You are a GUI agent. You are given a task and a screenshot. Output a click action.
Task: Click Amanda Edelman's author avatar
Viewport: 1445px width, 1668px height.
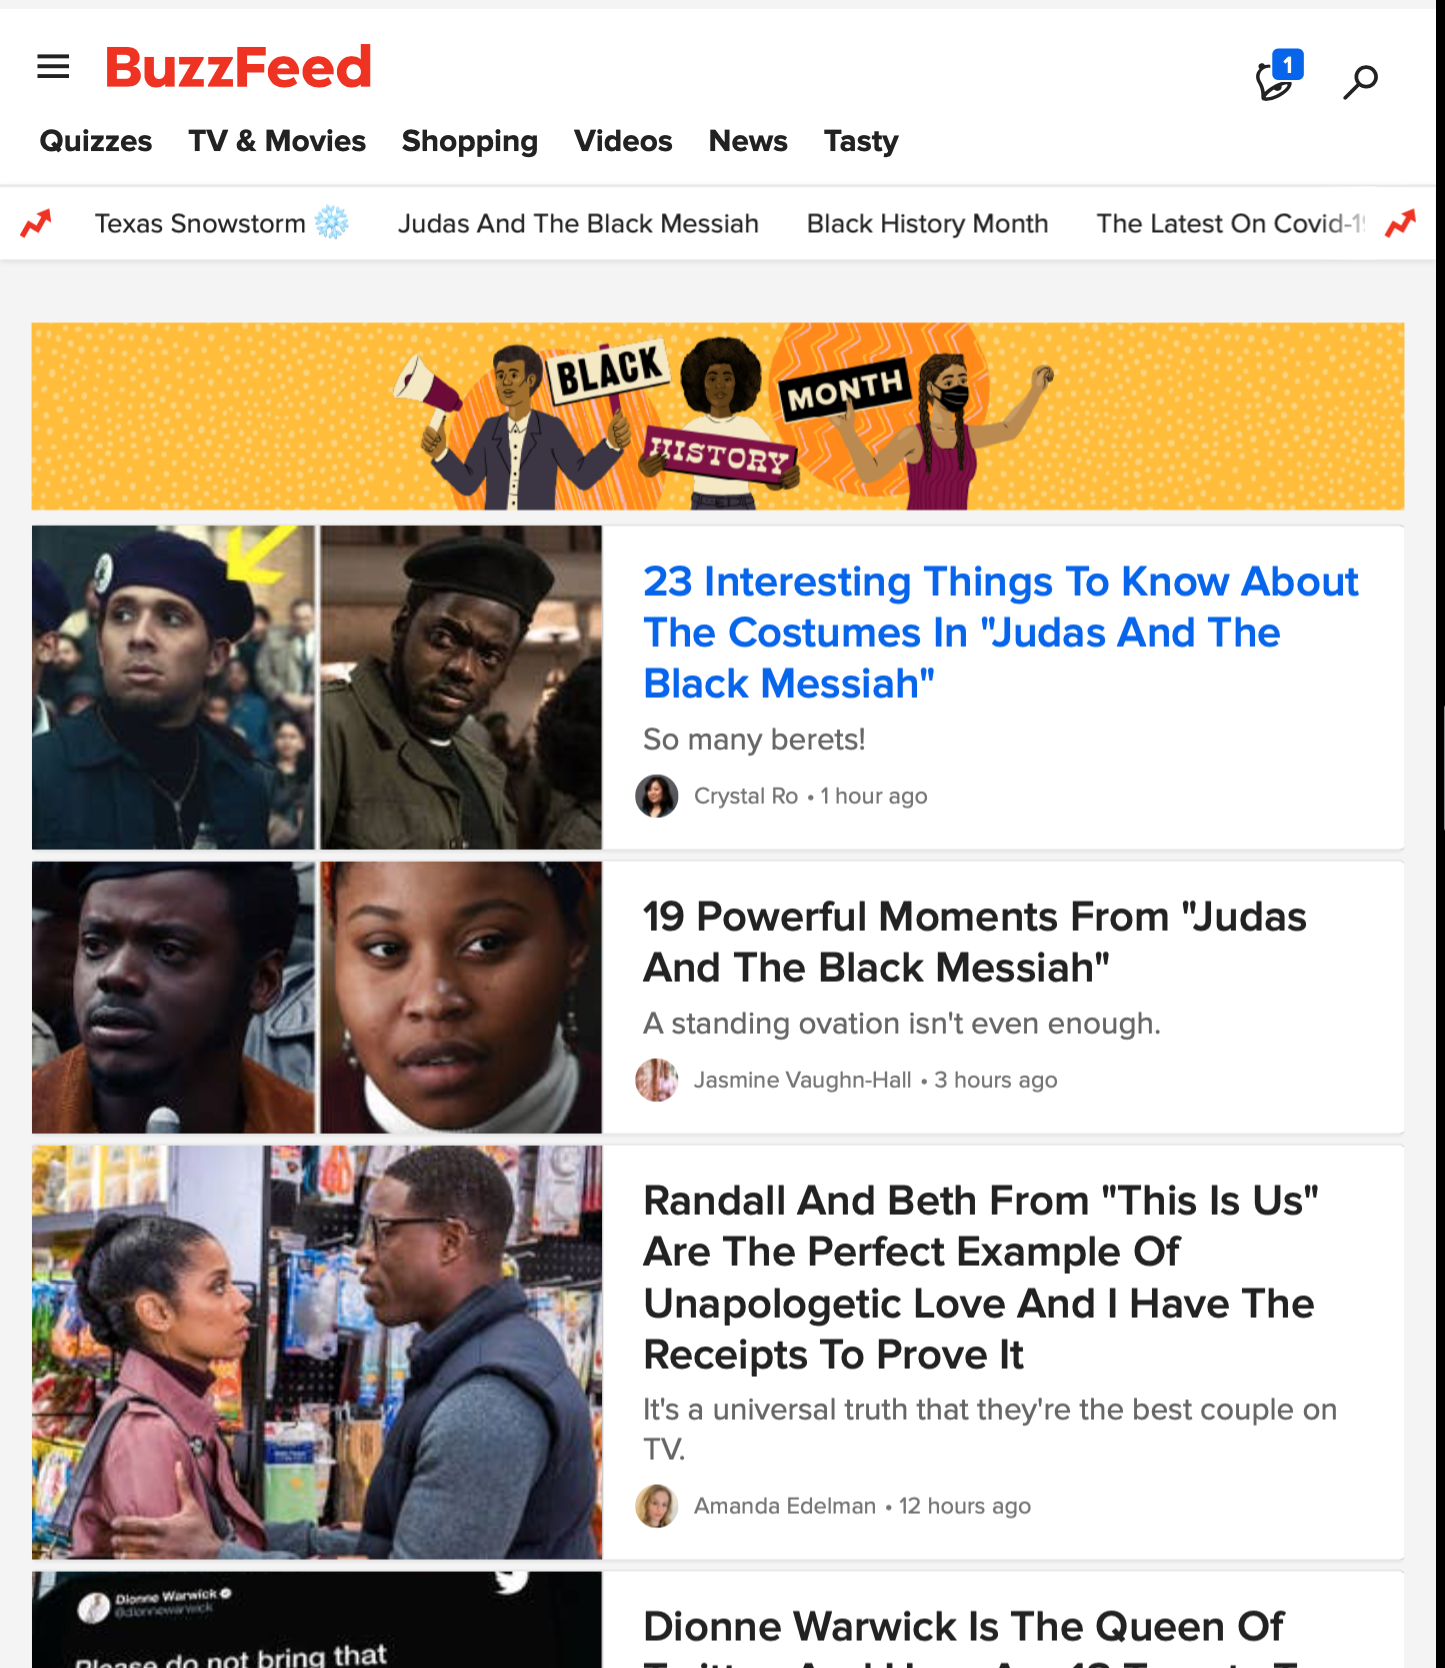tap(657, 1506)
